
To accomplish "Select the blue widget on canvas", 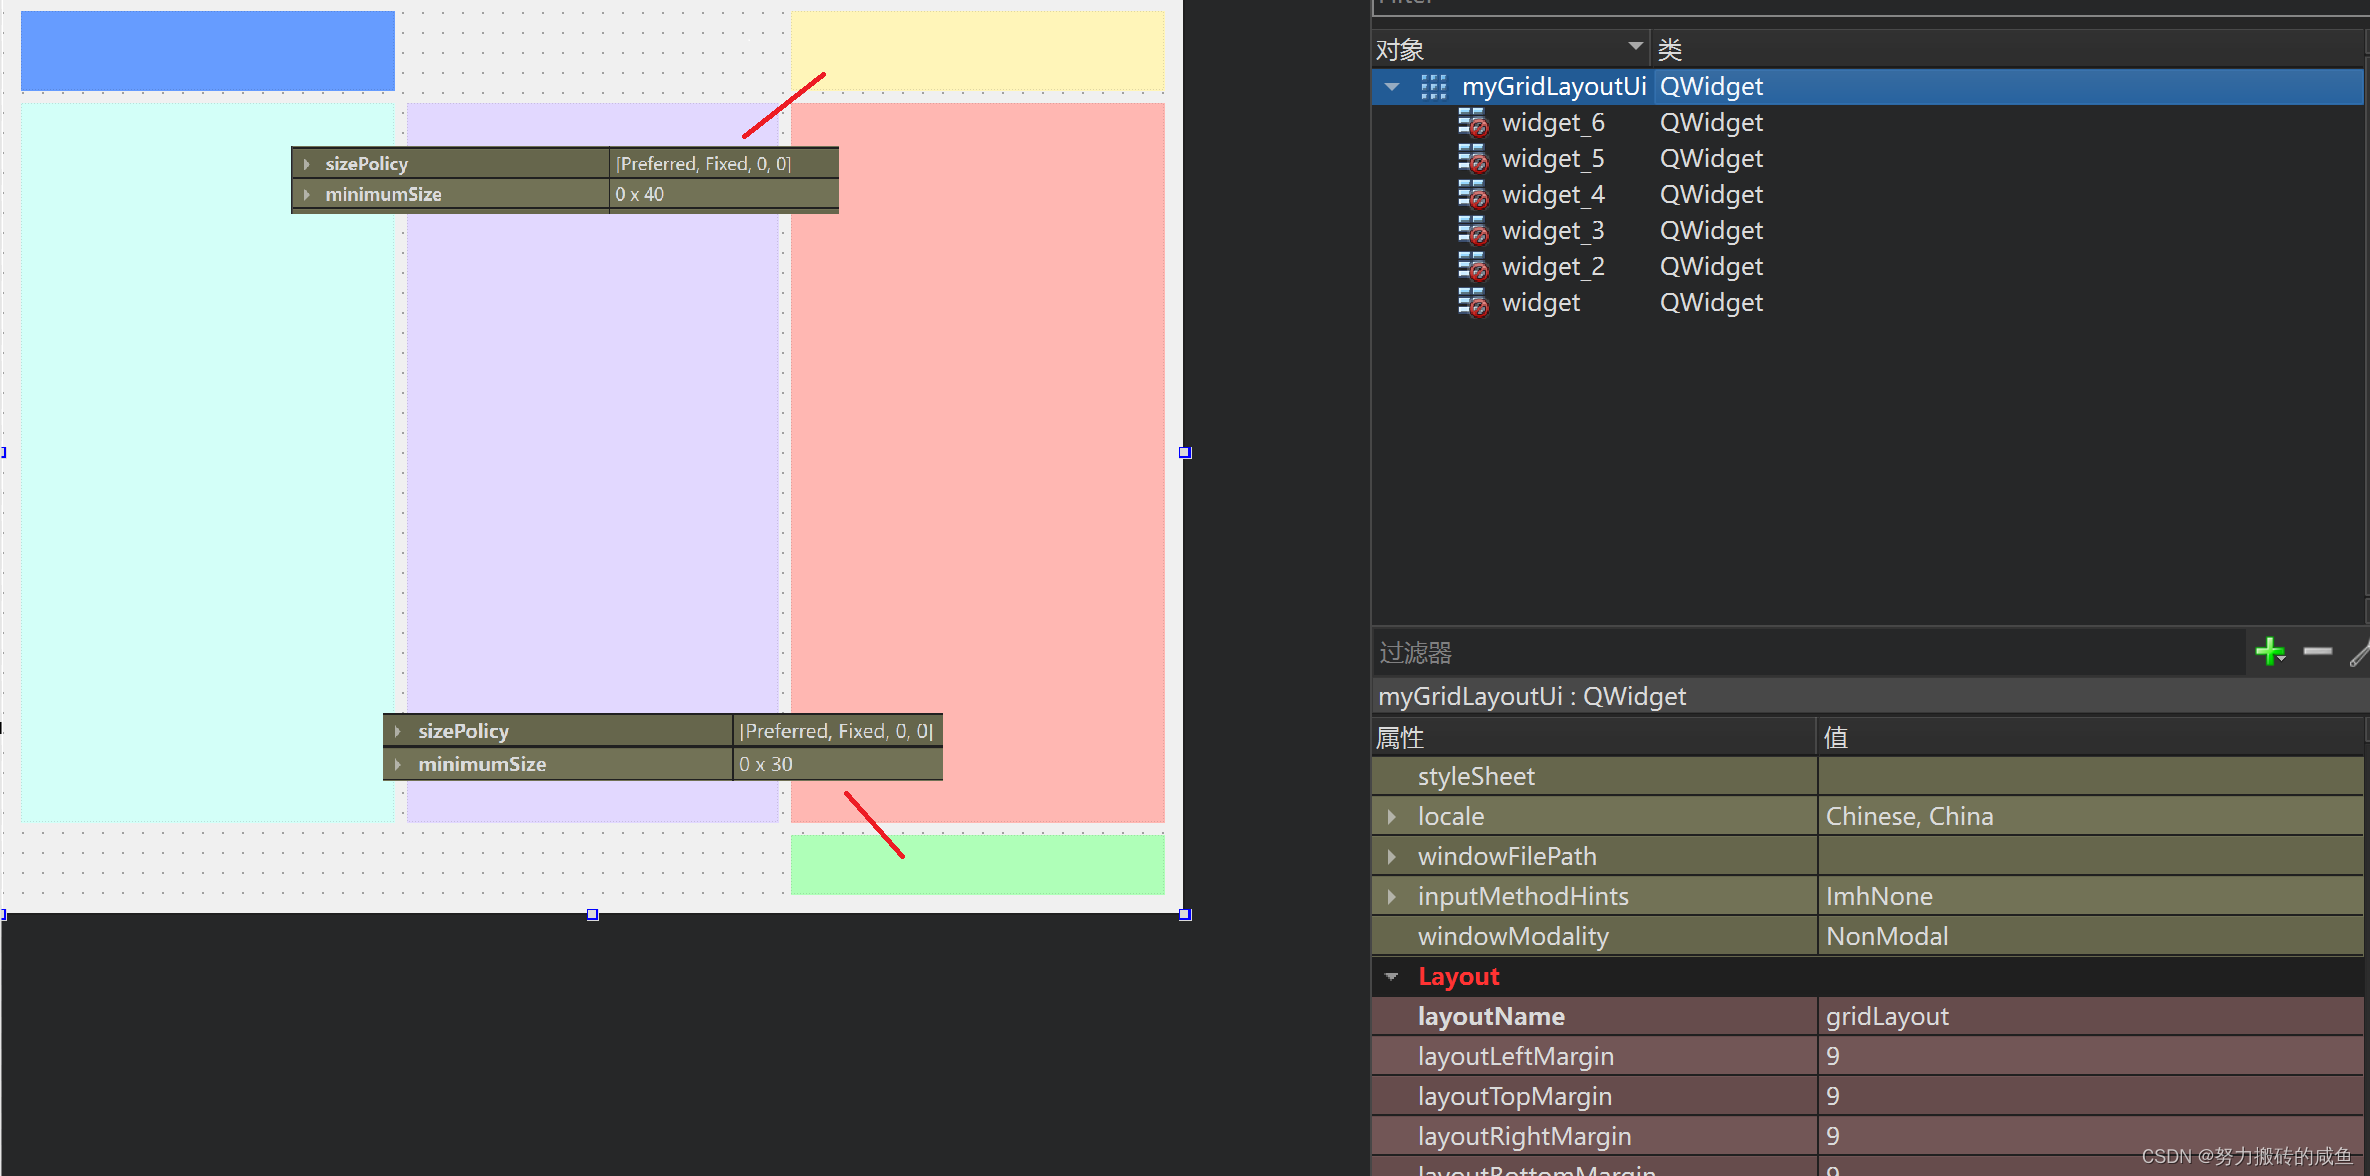I will point(207,51).
